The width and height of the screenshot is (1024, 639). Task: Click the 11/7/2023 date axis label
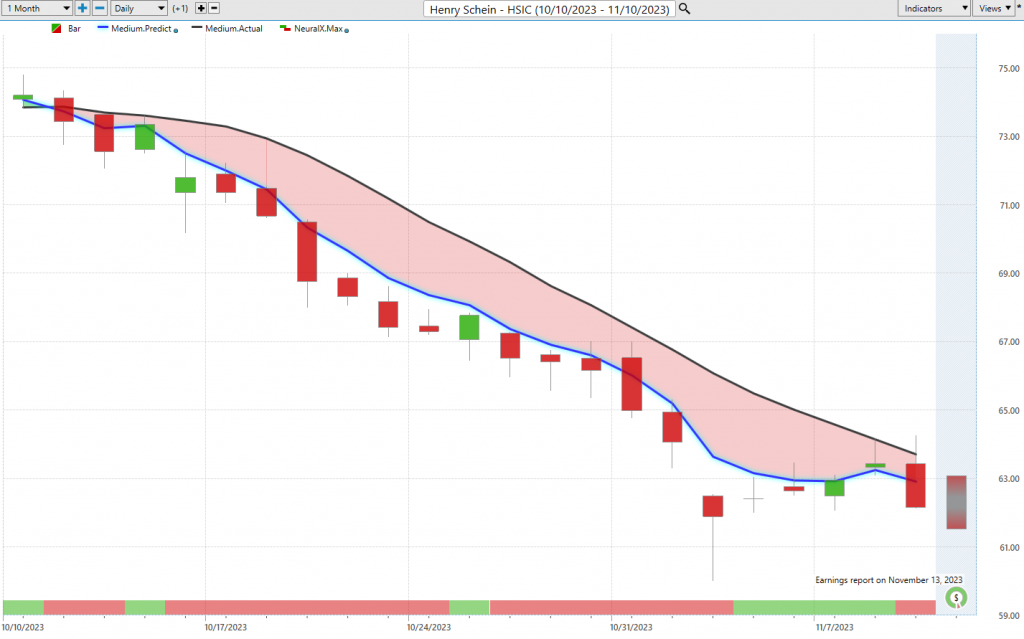(834, 627)
